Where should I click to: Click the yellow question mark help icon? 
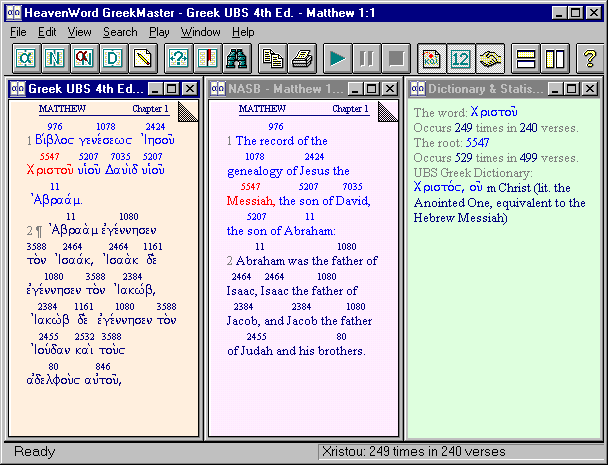pyautogui.click(x=590, y=59)
